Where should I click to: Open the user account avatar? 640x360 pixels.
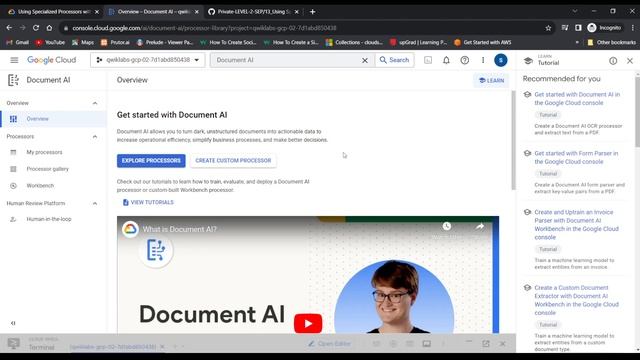pyautogui.click(x=501, y=60)
